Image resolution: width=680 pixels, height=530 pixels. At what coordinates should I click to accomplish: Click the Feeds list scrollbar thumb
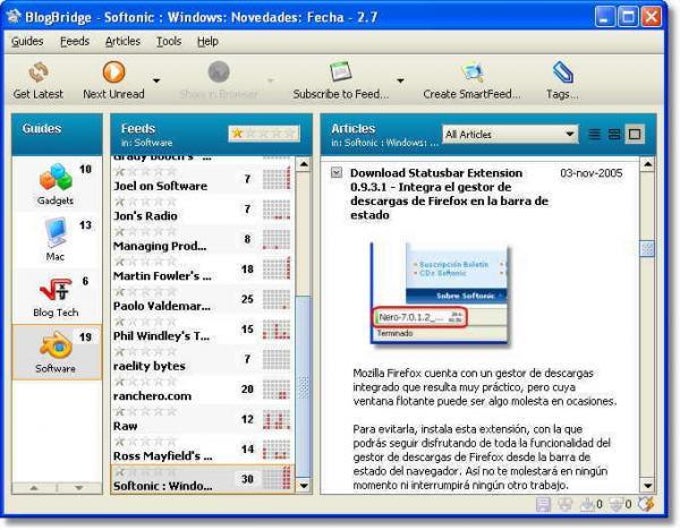304,386
